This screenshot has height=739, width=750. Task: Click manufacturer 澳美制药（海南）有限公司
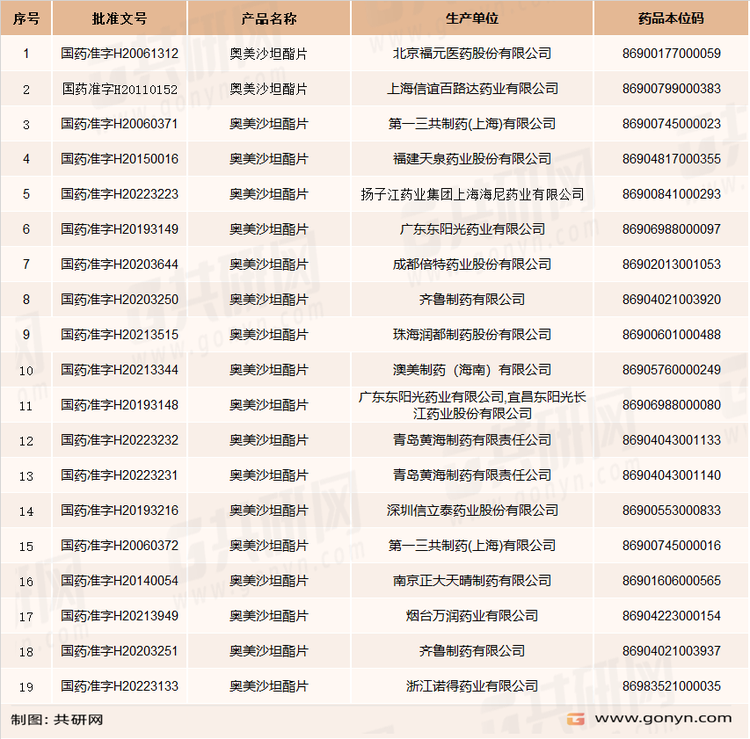click(472, 370)
